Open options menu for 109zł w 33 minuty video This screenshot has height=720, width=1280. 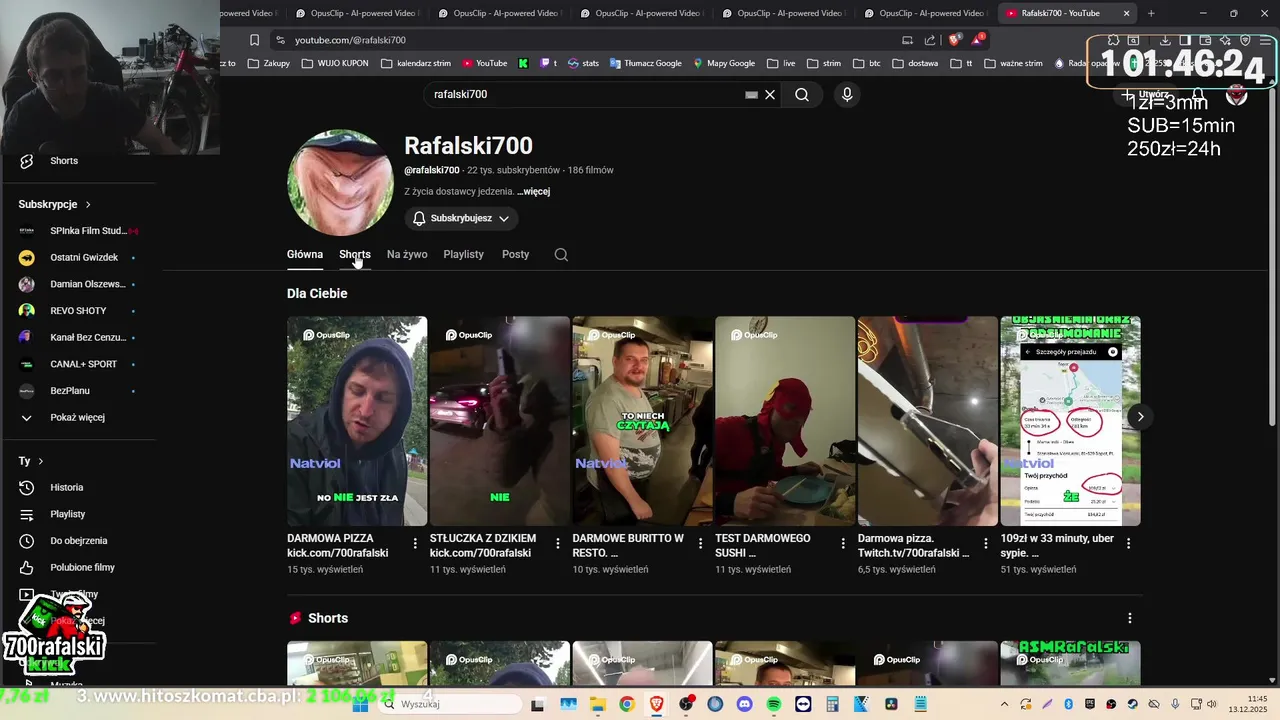[1128, 544]
